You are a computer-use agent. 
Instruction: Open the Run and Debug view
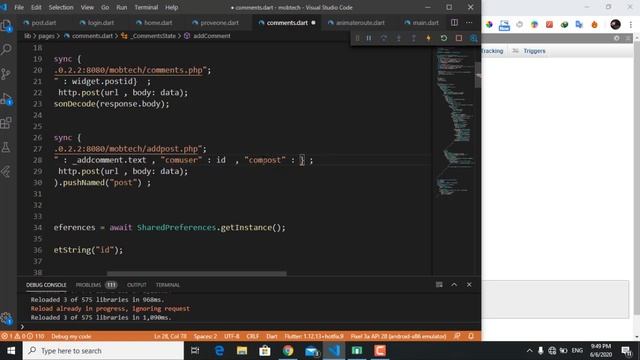point(7,99)
